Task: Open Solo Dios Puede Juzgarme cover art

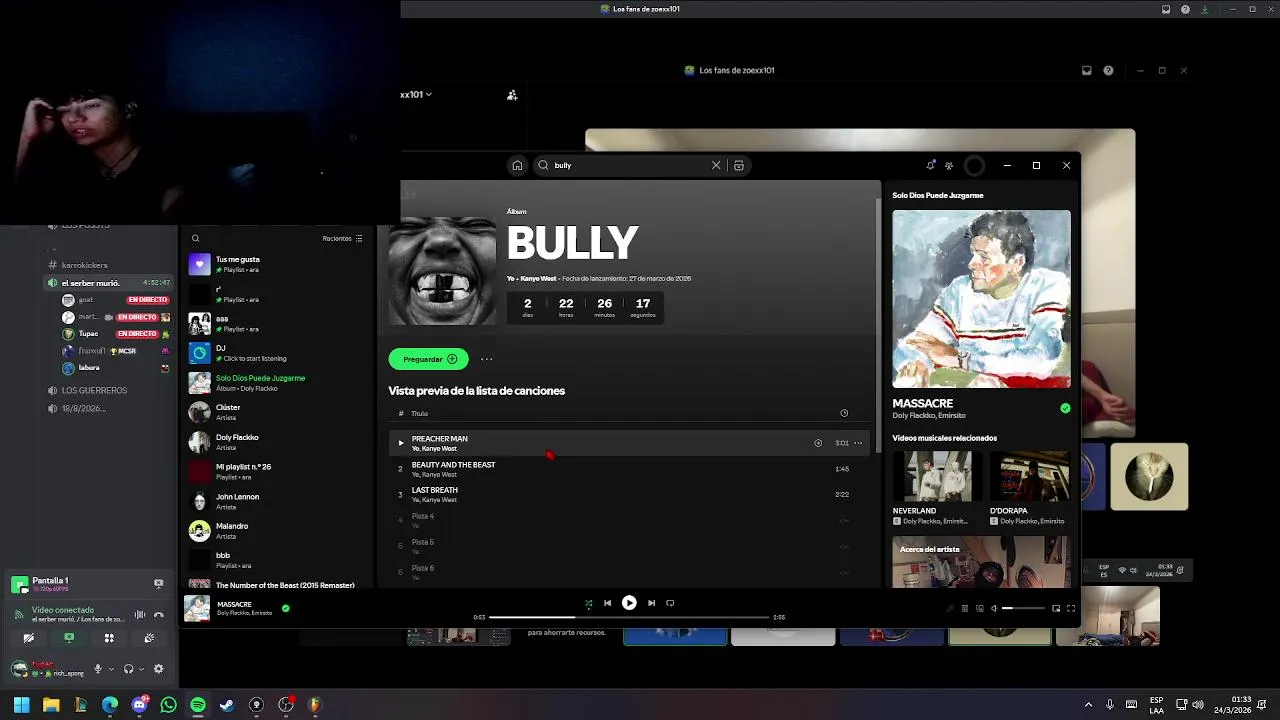Action: pos(981,298)
